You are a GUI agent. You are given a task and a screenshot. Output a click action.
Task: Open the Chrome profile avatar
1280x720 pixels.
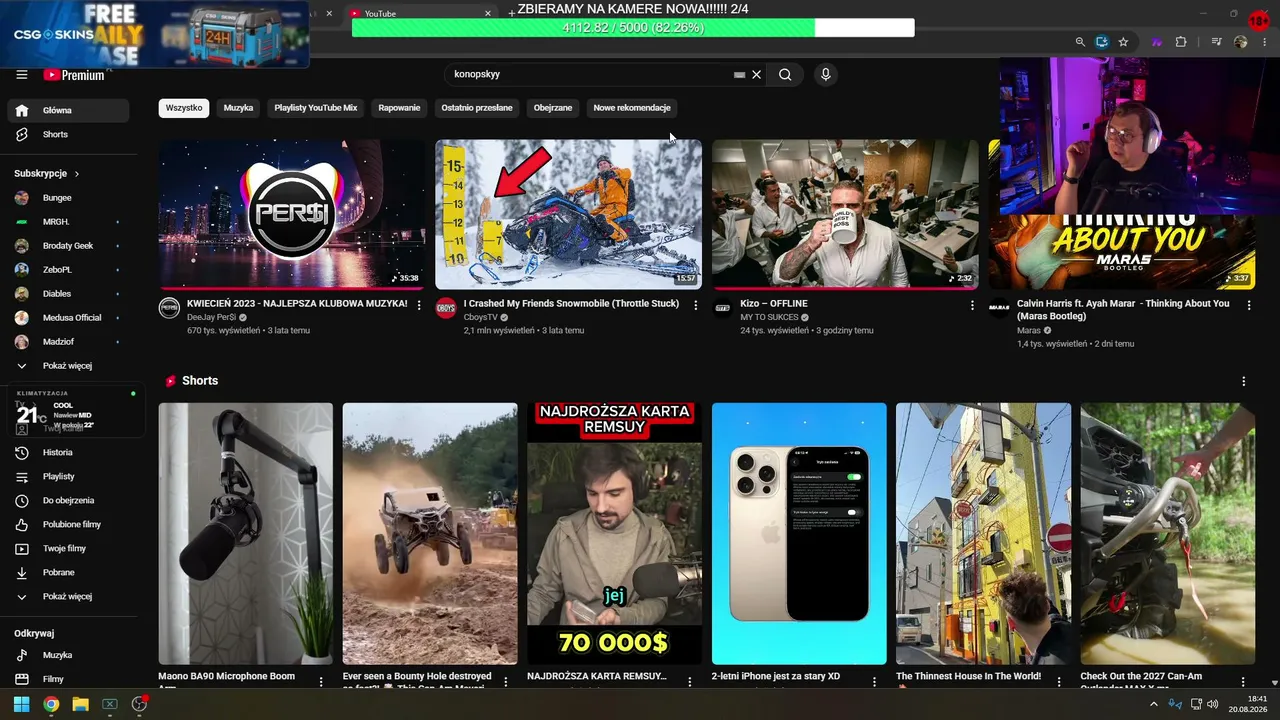click(x=1241, y=42)
